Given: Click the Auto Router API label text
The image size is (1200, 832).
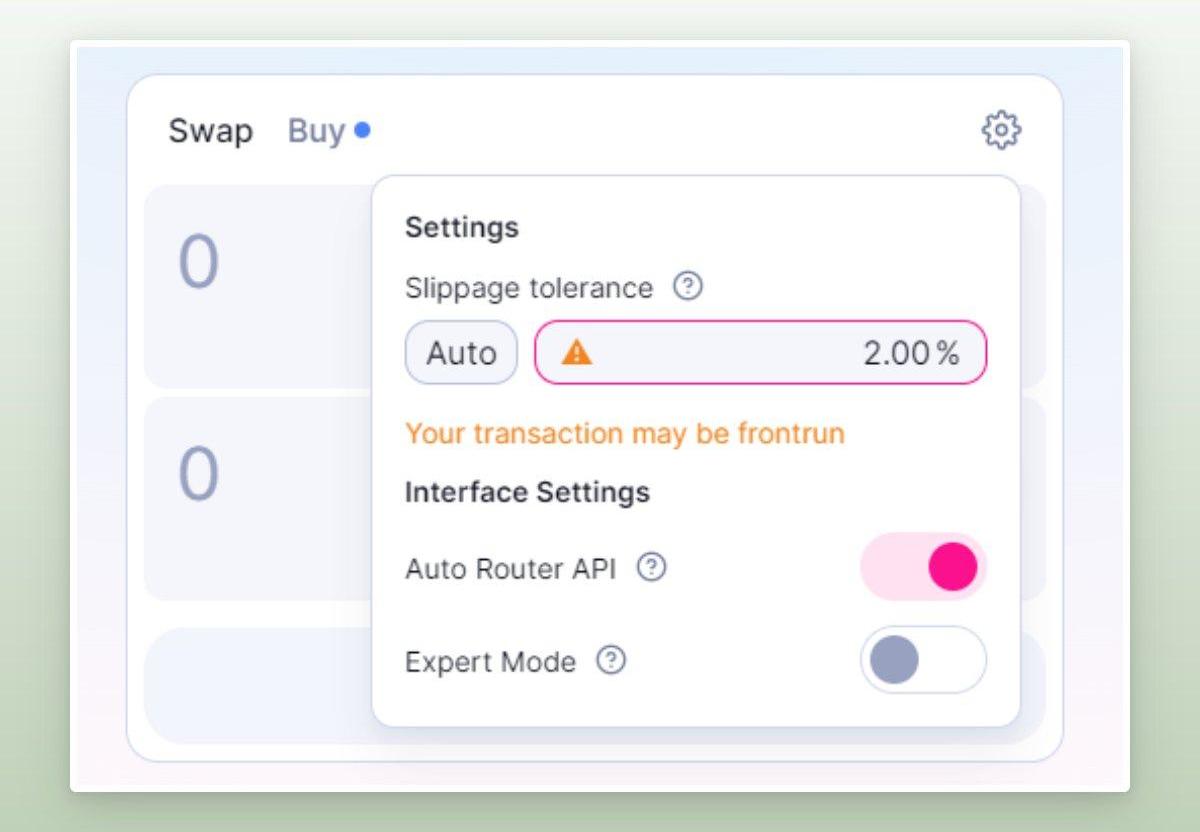Looking at the screenshot, I should 510,569.
